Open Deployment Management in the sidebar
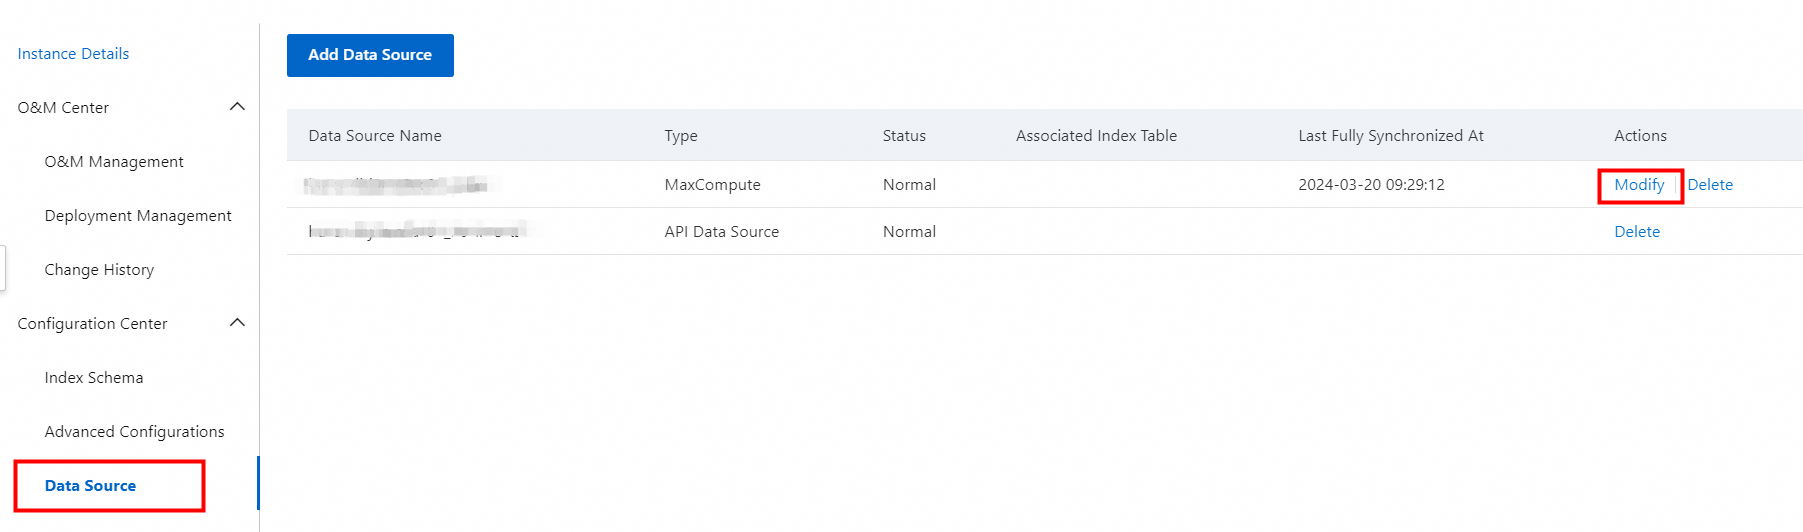The image size is (1803, 532). click(x=138, y=216)
